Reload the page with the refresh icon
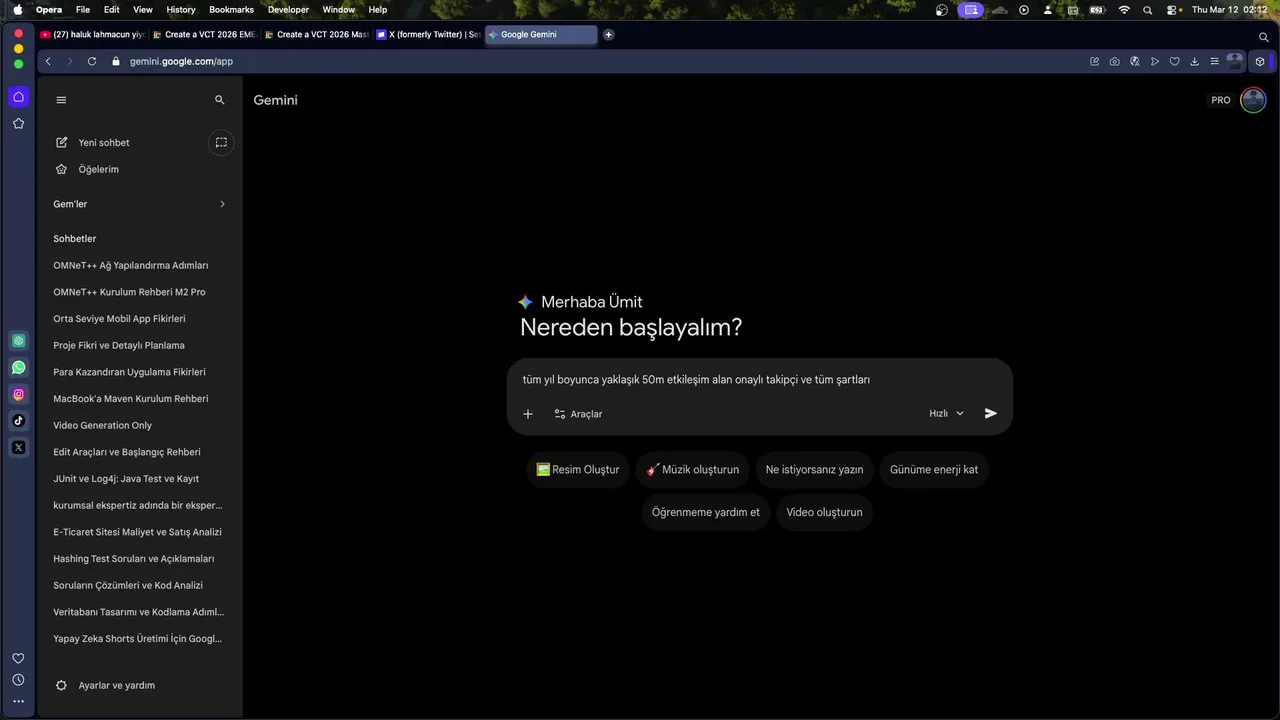The image size is (1280, 720). [x=92, y=61]
